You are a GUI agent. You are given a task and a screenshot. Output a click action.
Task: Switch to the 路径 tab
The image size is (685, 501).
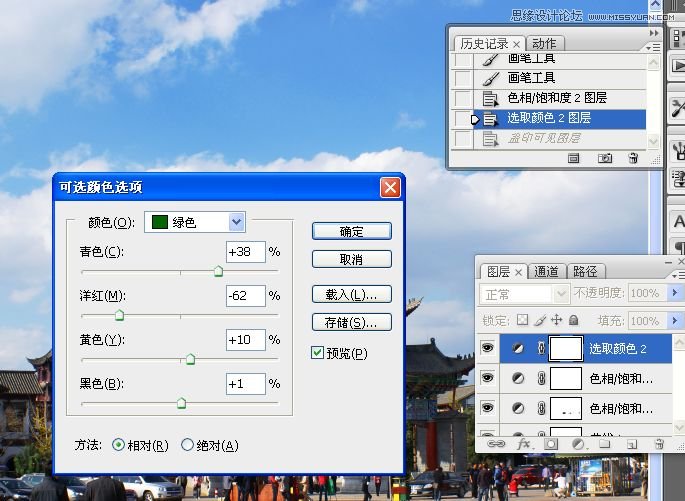point(585,272)
